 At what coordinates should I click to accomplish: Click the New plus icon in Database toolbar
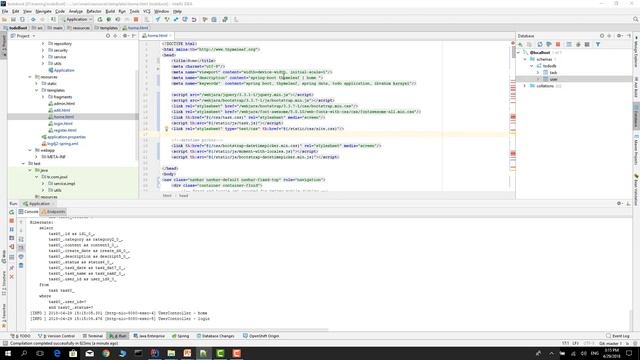point(520,44)
